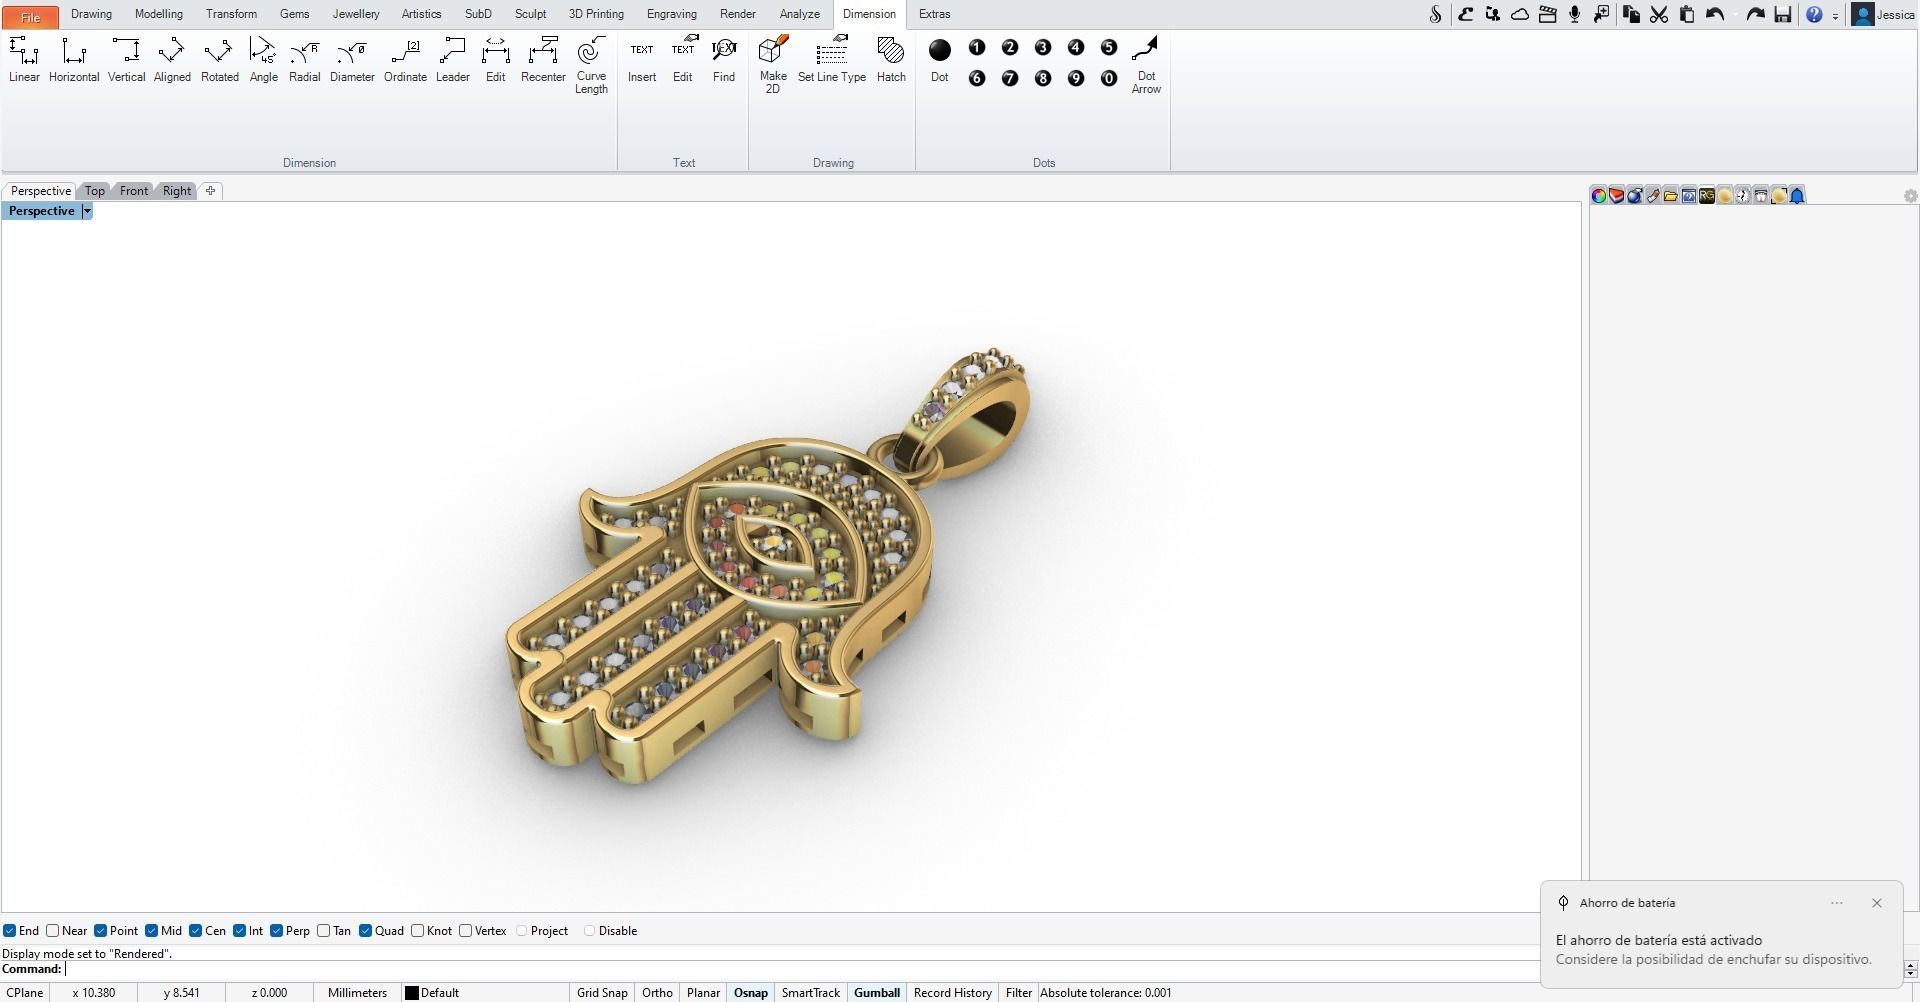Select the Leader annotation tool

tap(452, 60)
